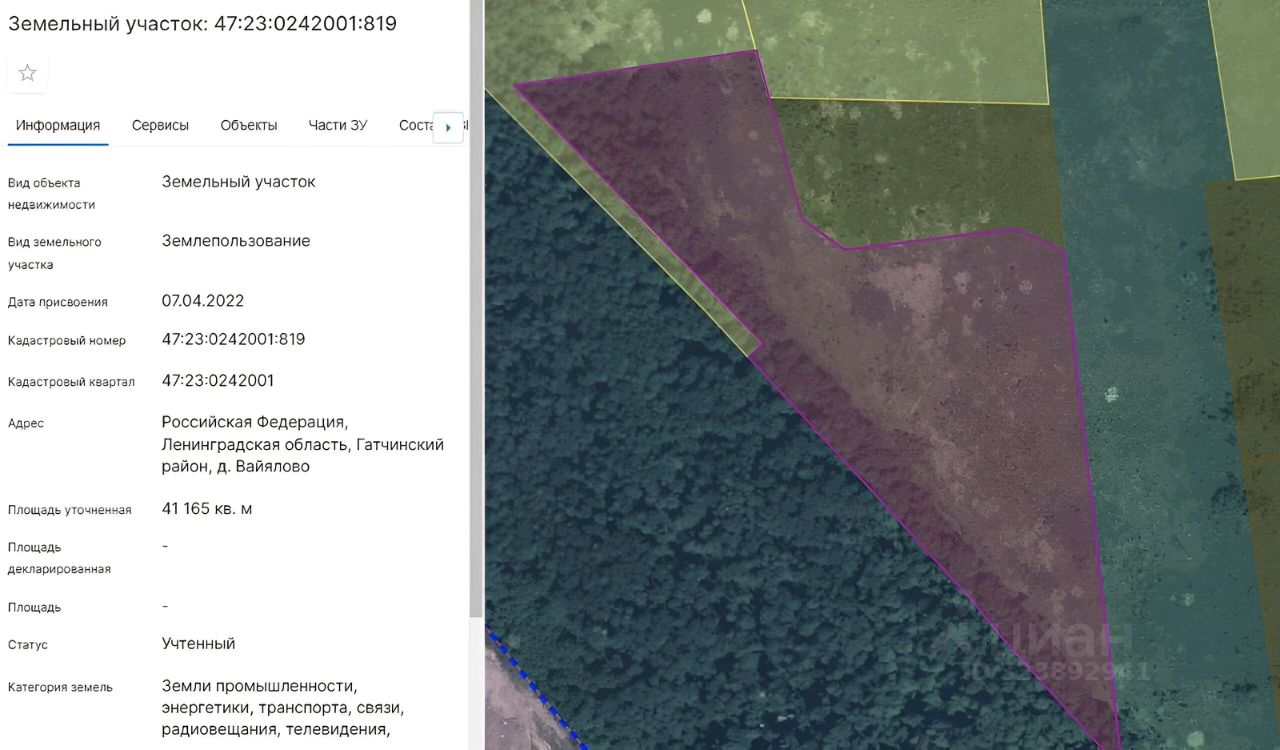Click cadastral quarter value 47:23:0242001
The width and height of the screenshot is (1280, 750).
pos(218,381)
